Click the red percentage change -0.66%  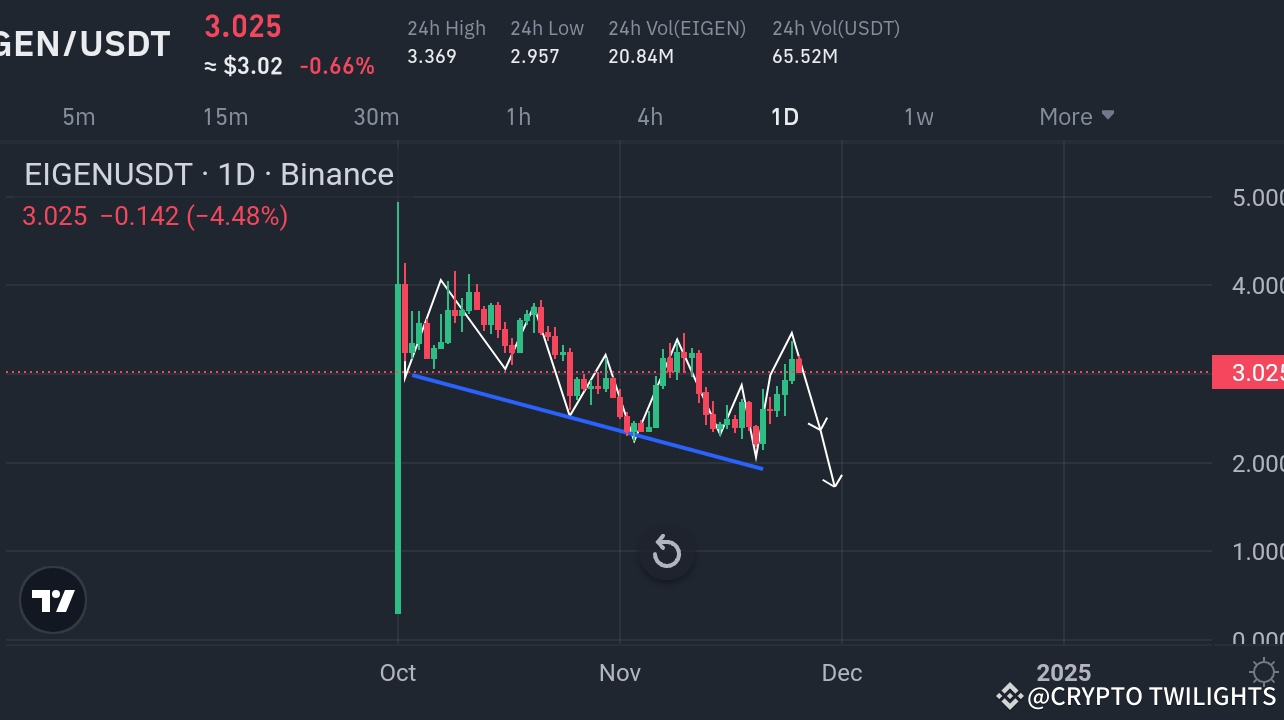click(336, 65)
